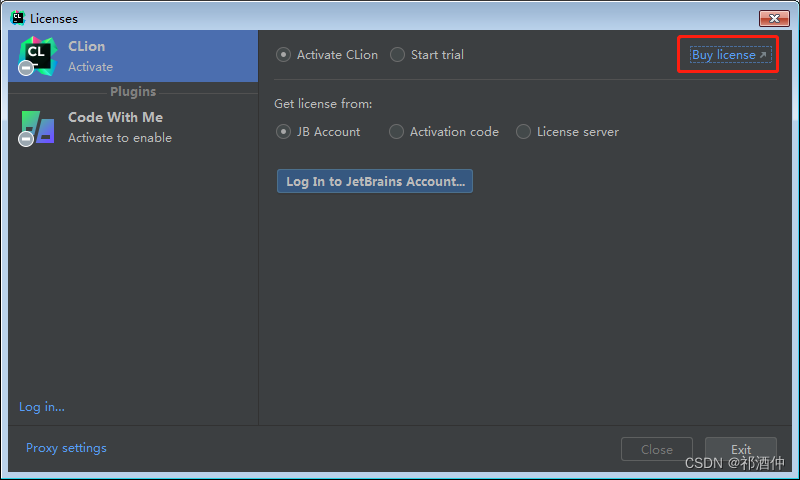This screenshot has height=480, width=800.
Task: Click the Code With Me plugin icon
Action: coord(37,128)
